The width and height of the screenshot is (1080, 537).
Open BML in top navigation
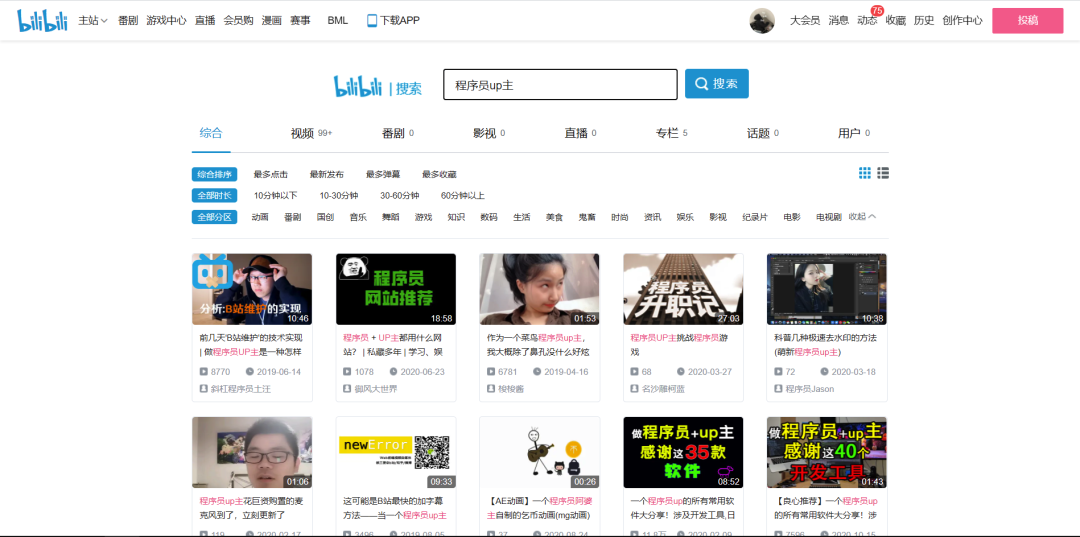[338, 21]
